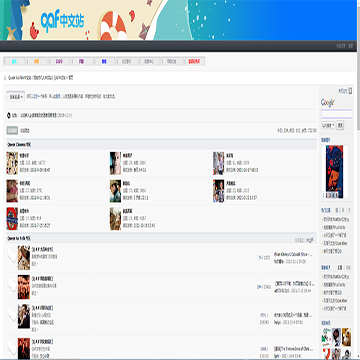The image size is (360, 360).
Task: Click the small icon at breadcrumb start
Action: [5, 78]
